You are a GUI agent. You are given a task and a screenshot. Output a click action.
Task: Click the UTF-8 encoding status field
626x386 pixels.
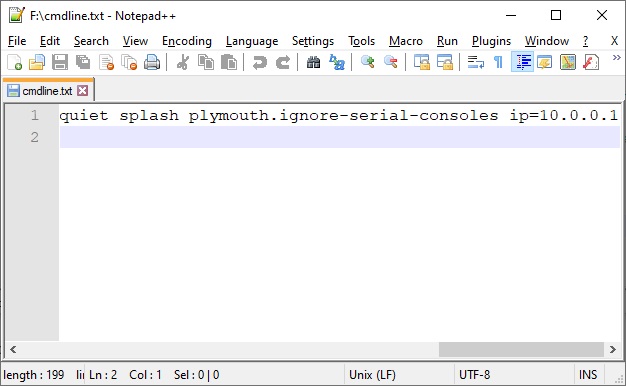475,375
